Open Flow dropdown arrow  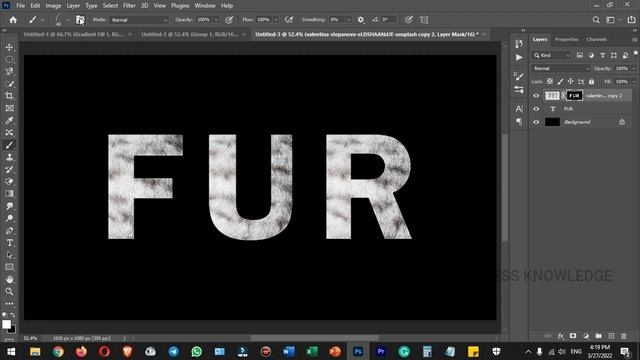pos(276,20)
